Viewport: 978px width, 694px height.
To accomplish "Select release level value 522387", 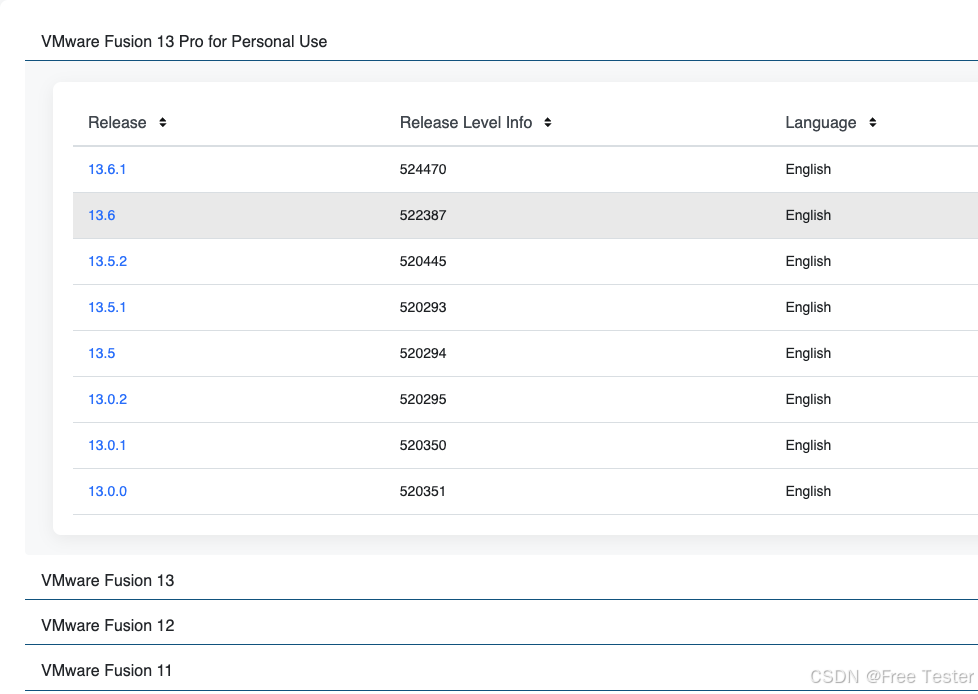I will click(x=423, y=215).
